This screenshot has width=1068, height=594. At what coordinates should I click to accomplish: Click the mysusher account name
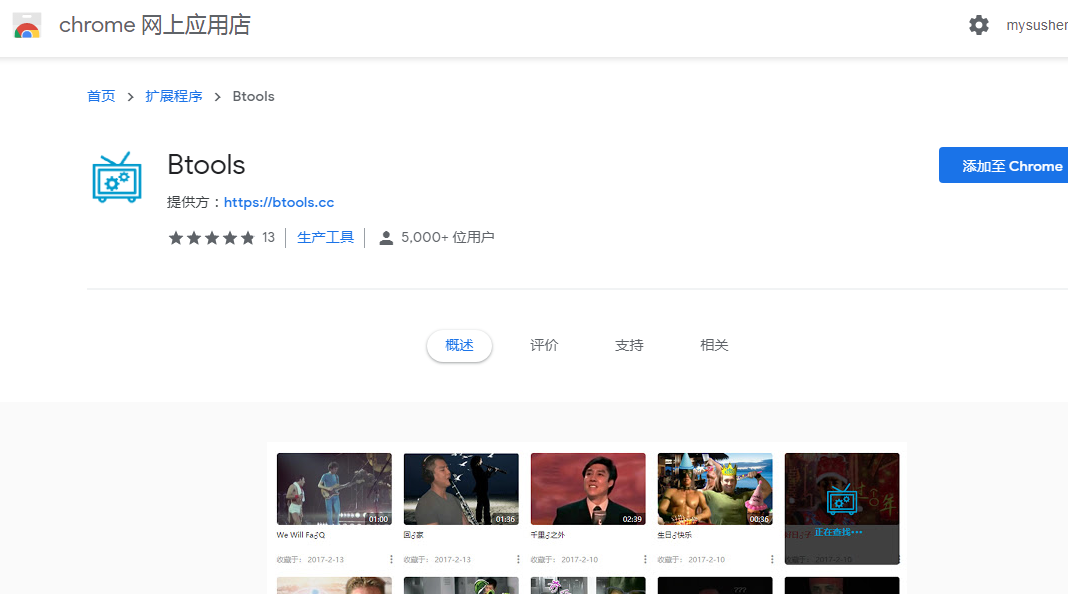[1037, 25]
